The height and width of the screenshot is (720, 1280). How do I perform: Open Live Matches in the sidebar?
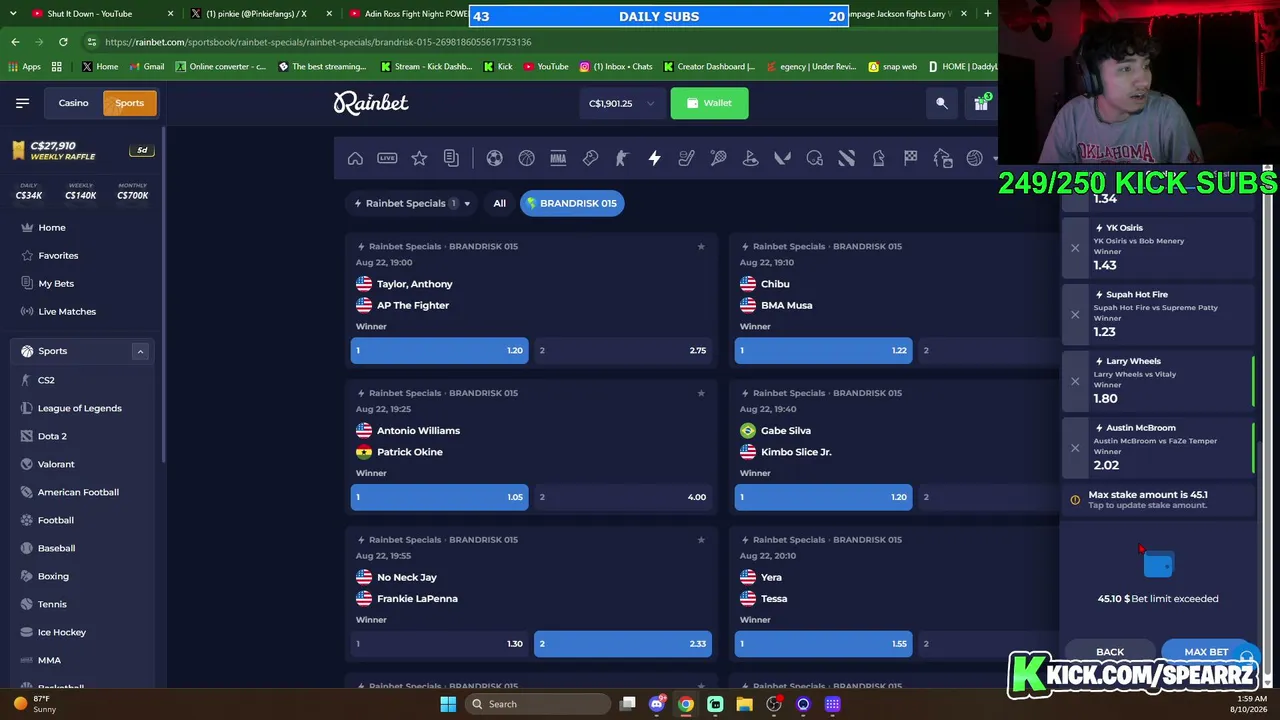[83, 311]
